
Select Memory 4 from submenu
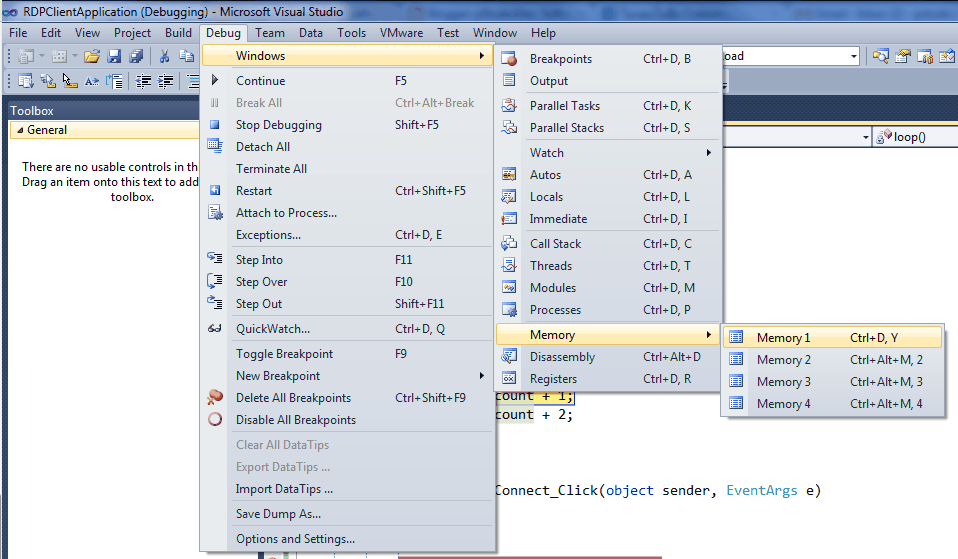pyautogui.click(x=833, y=403)
